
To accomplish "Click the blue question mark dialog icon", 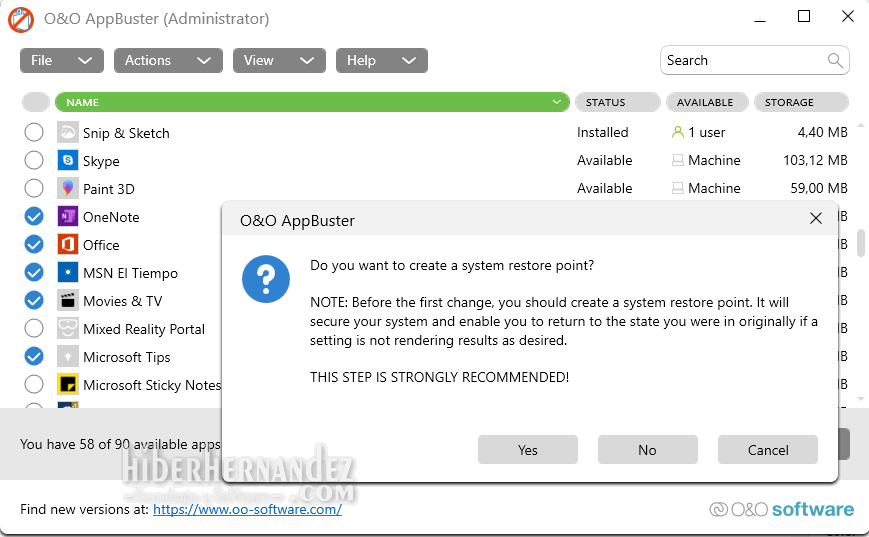I will pos(265,279).
